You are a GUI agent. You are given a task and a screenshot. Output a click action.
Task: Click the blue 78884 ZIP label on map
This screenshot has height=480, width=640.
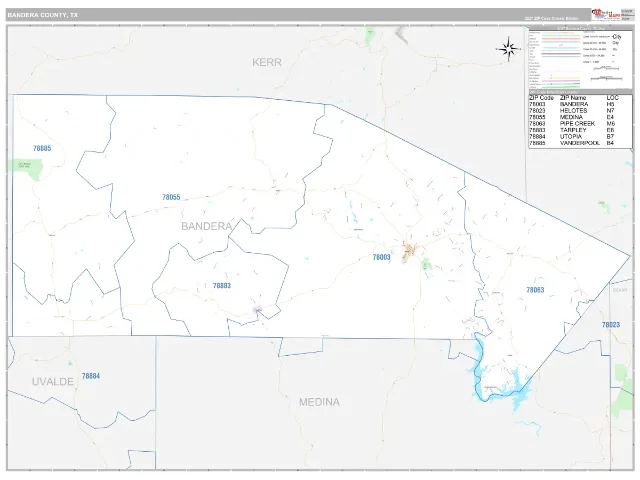[91, 376]
